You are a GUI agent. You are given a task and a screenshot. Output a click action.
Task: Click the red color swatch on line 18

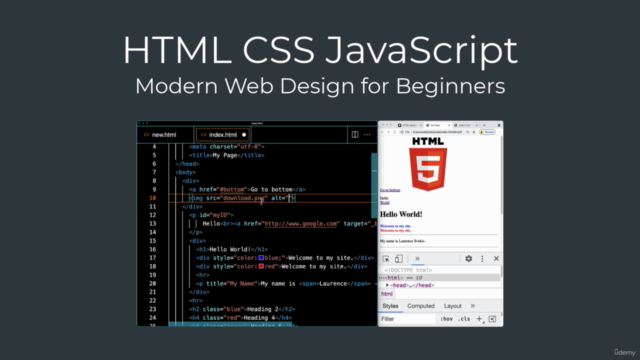(x=261, y=266)
